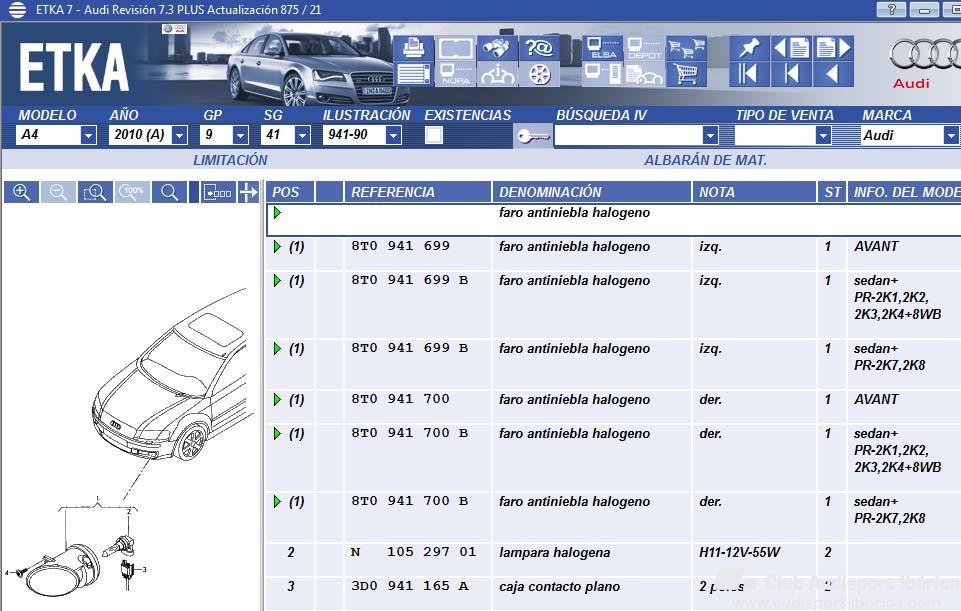Jump to first with double-bar arrow
The image size is (961, 611).
750,74
